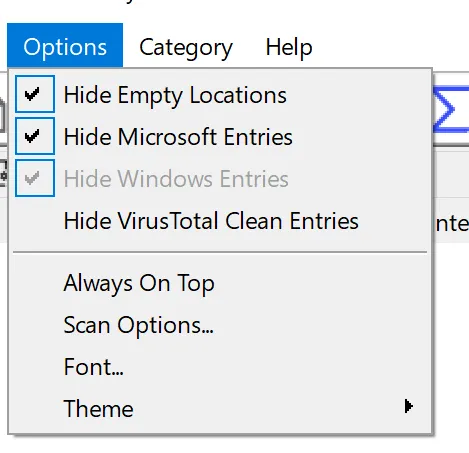The image size is (469, 453).
Task: Click the blue Sigma toolbar icon
Action: (x=451, y=109)
